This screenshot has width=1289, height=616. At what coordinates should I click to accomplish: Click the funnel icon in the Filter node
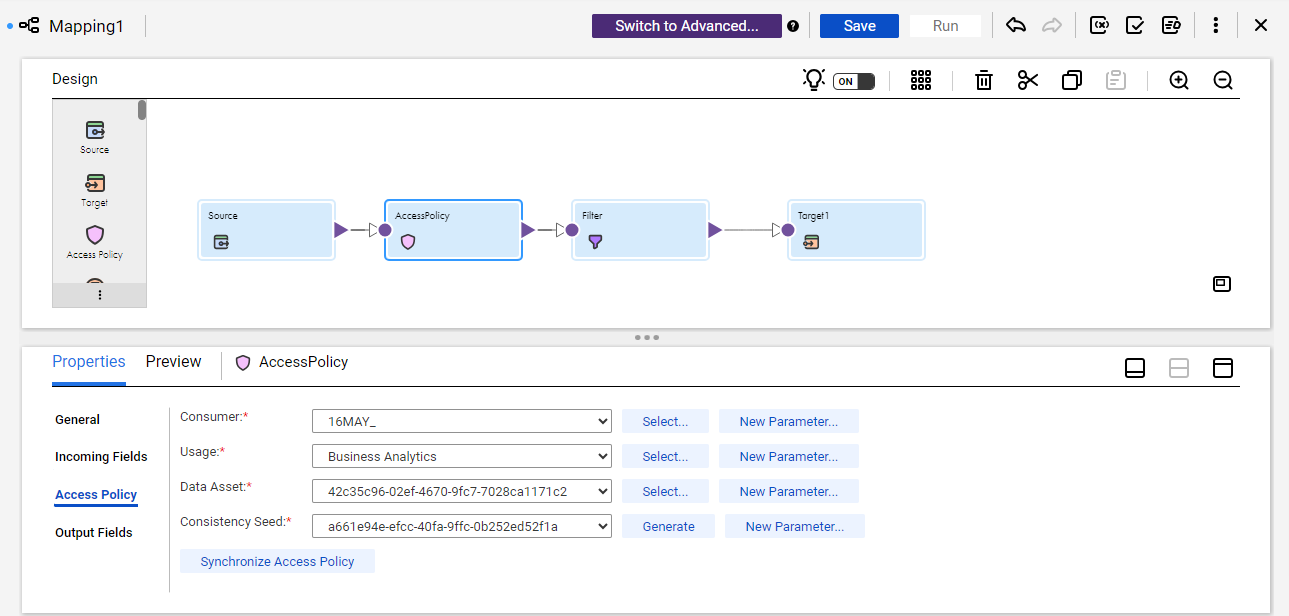pyautogui.click(x=595, y=242)
